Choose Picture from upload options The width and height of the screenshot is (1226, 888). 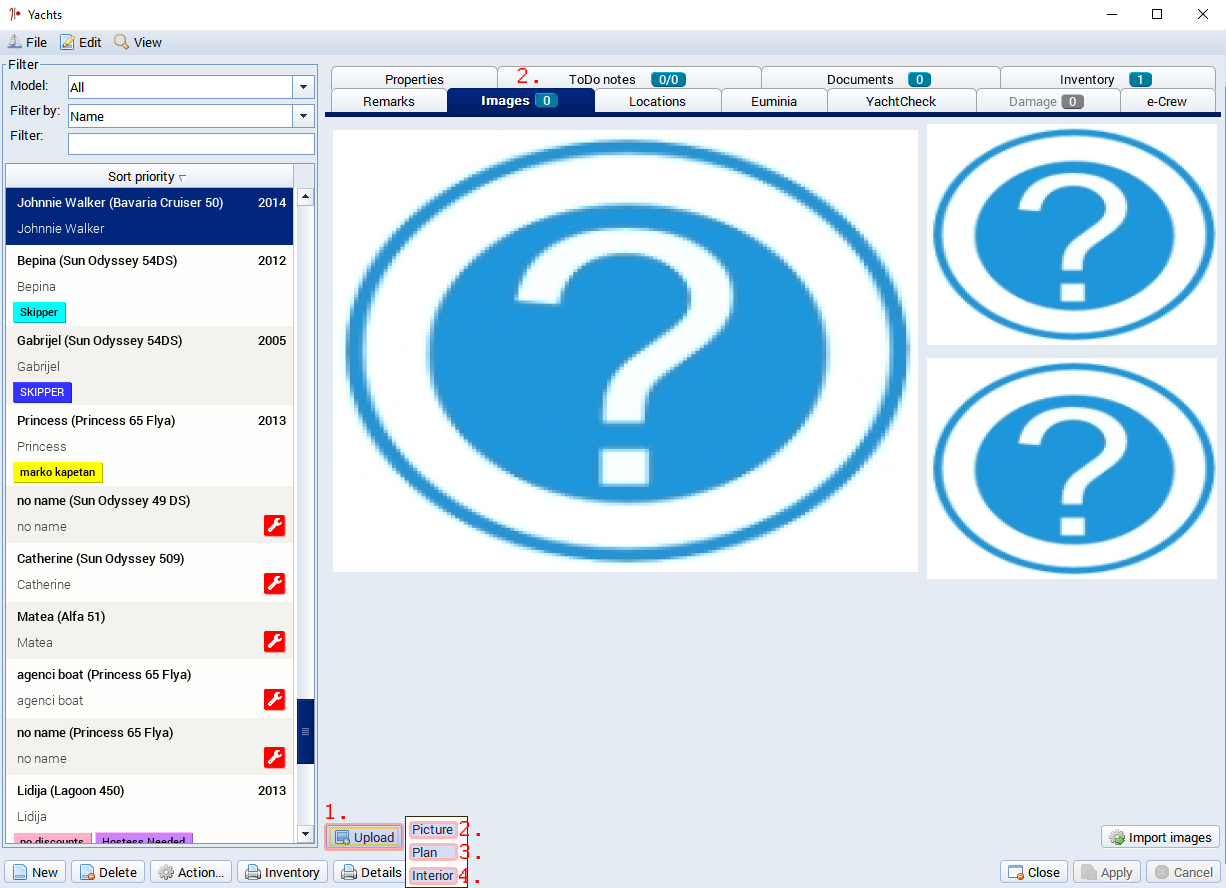tap(433, 830)
